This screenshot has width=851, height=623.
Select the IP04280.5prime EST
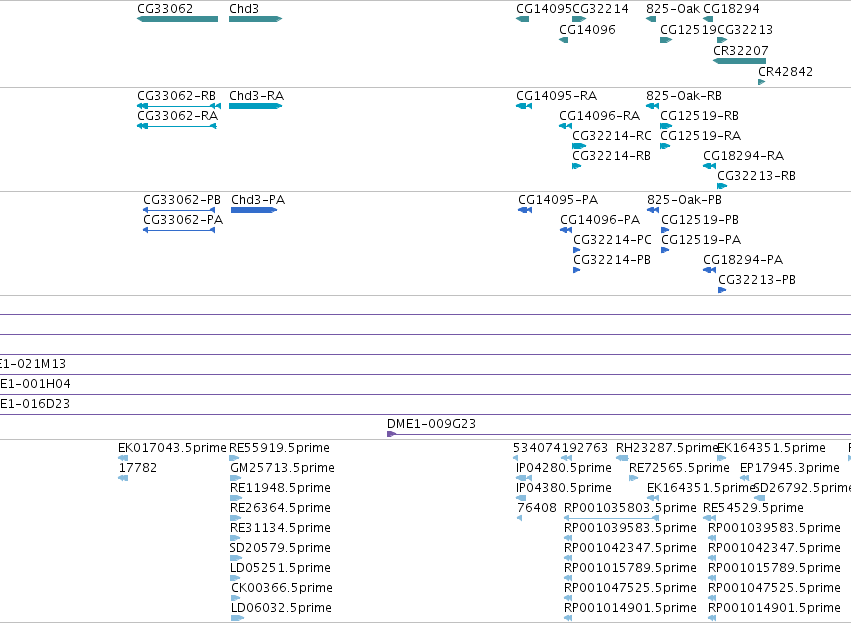click(x=524, y=478)
